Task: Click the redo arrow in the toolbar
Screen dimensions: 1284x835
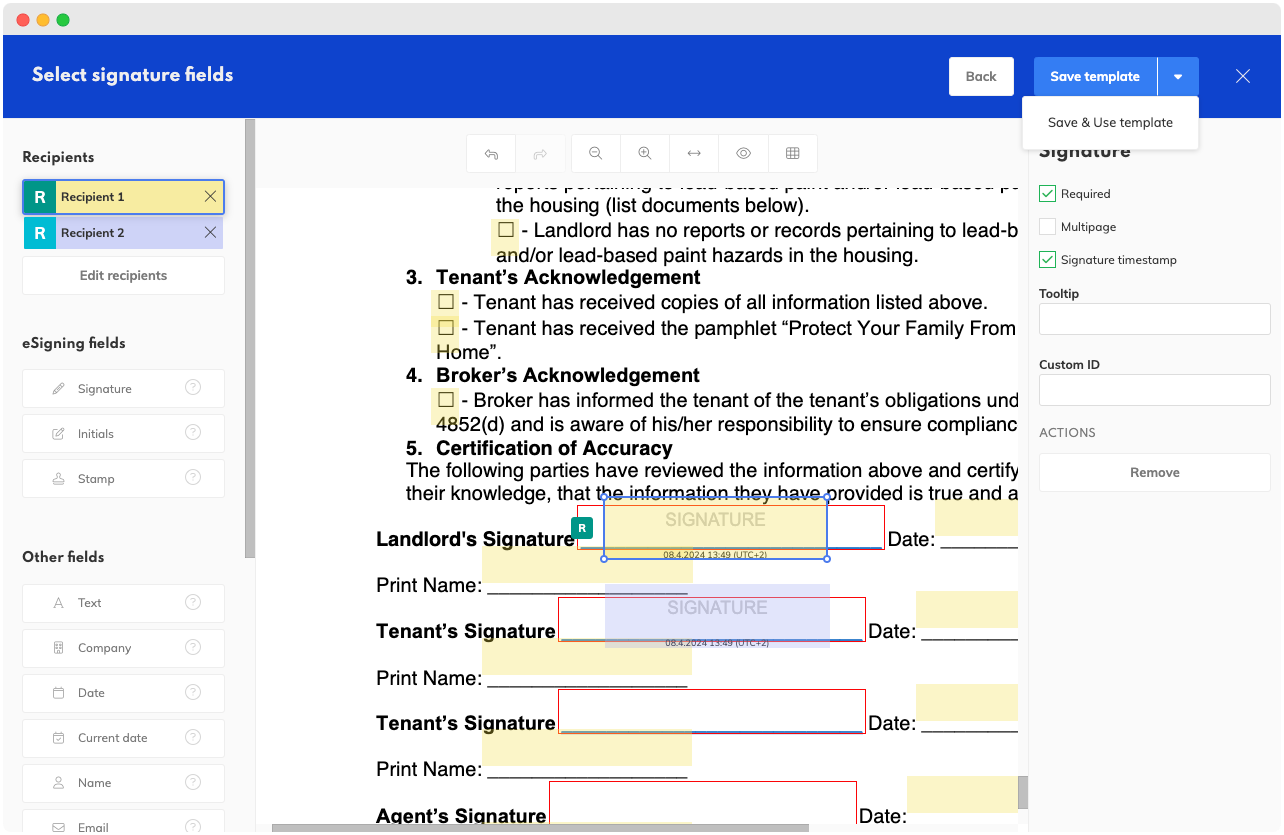Action: point(540,154)
